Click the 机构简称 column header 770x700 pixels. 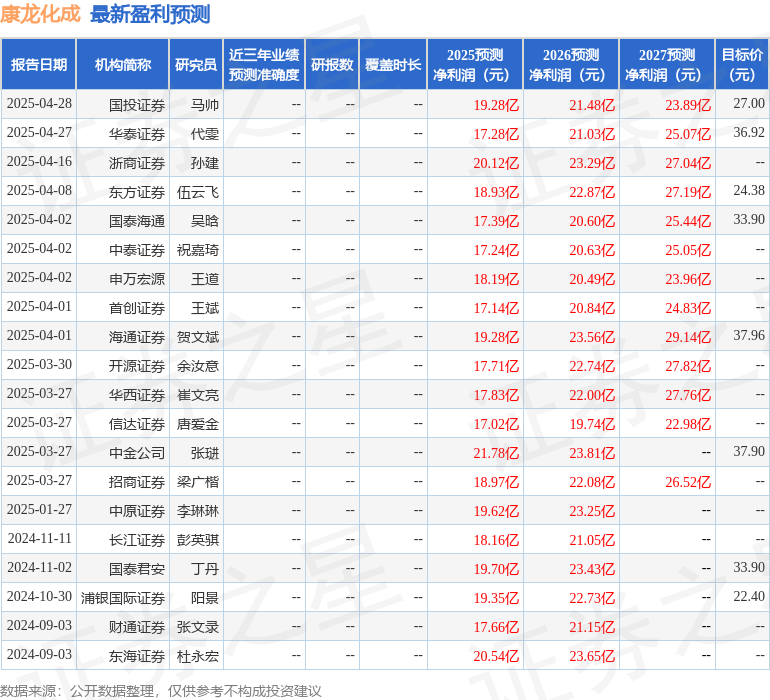click(122, 65)
